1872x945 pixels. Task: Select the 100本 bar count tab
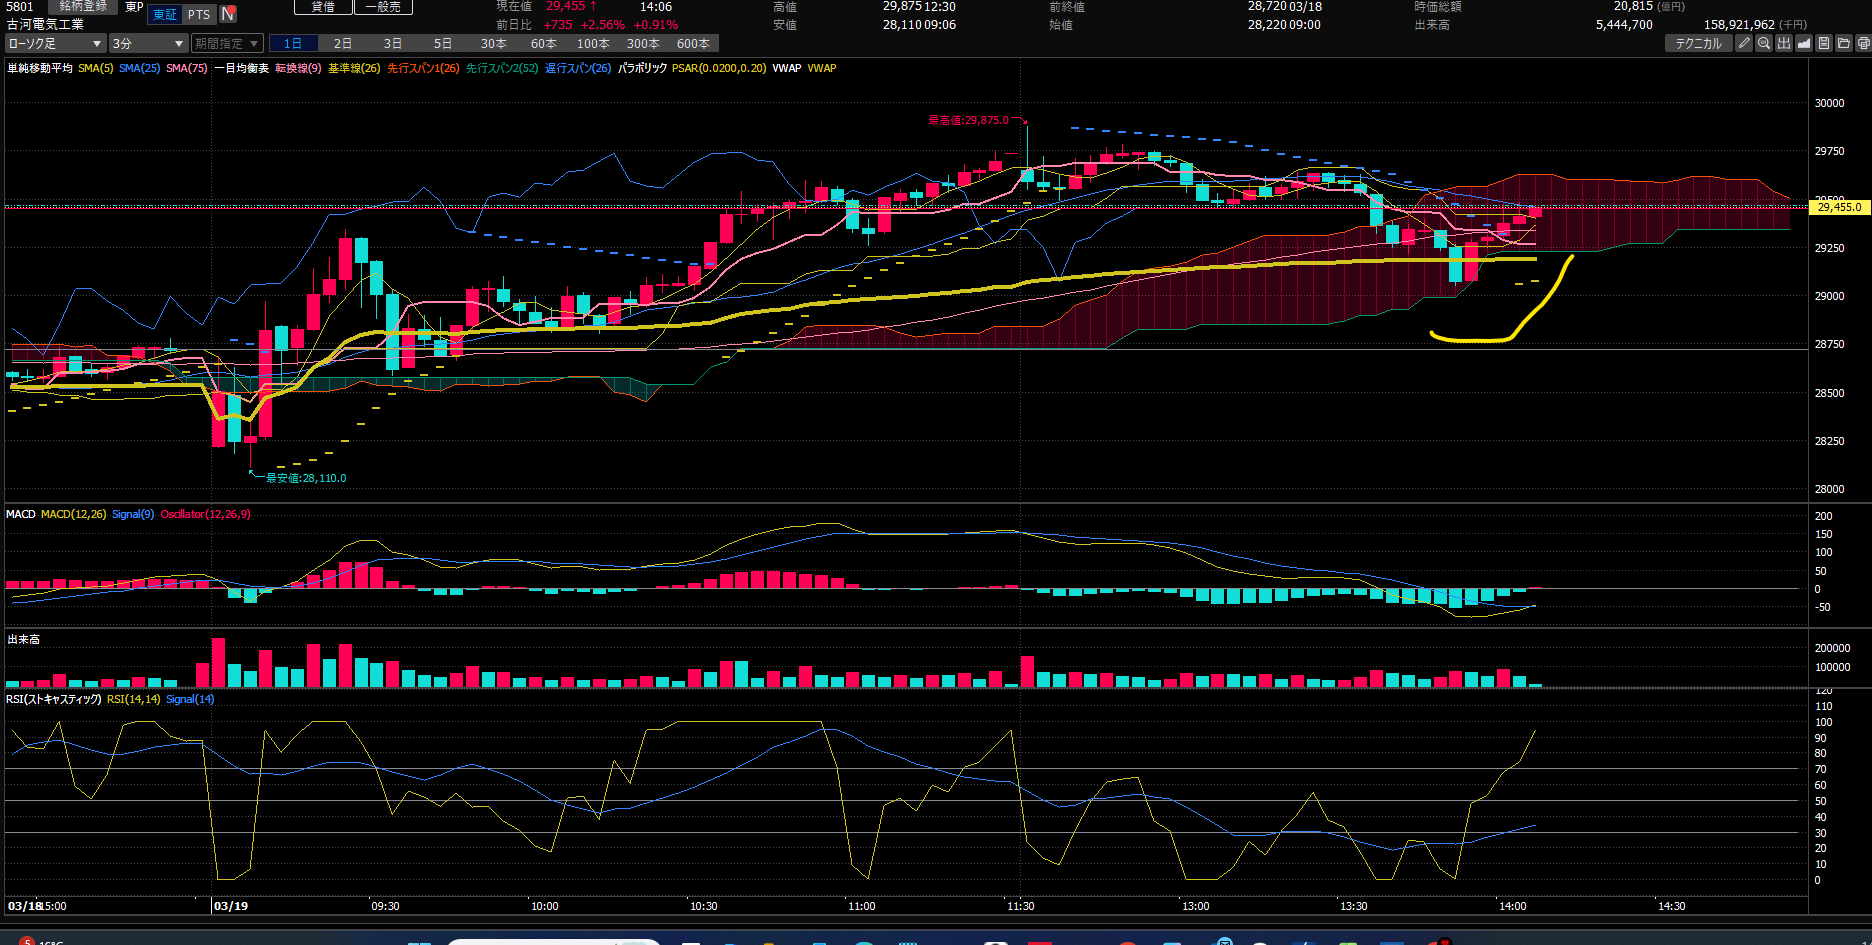click(593, 43)
